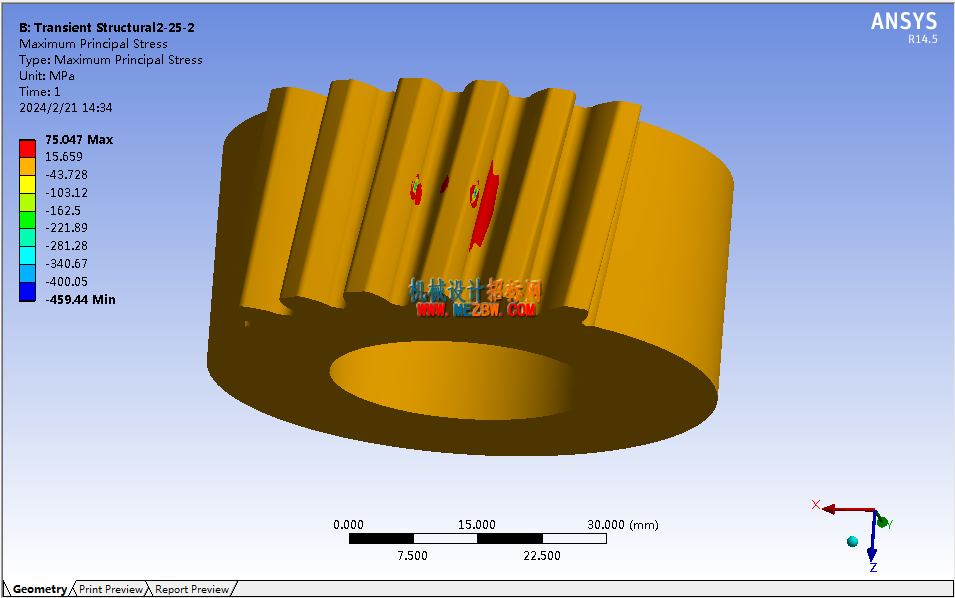Image resolution: width=955 pixels, height=598 pixels.
Task: Click the red legend color band
Action: (27, 149)
